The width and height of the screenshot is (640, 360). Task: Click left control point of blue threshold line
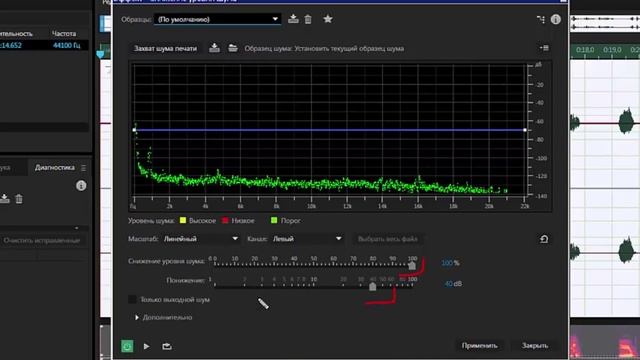[x=134, y=130]
